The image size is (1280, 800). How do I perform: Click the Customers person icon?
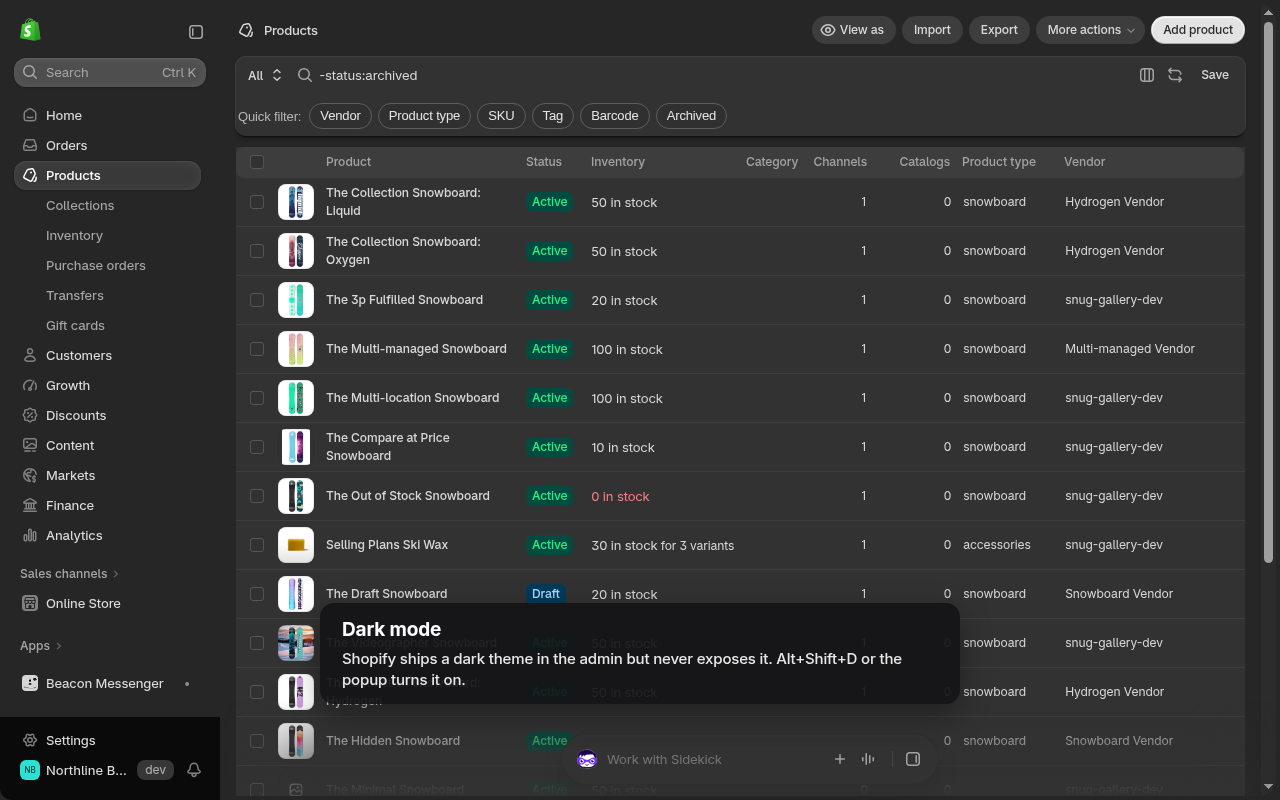click(30, 355)
